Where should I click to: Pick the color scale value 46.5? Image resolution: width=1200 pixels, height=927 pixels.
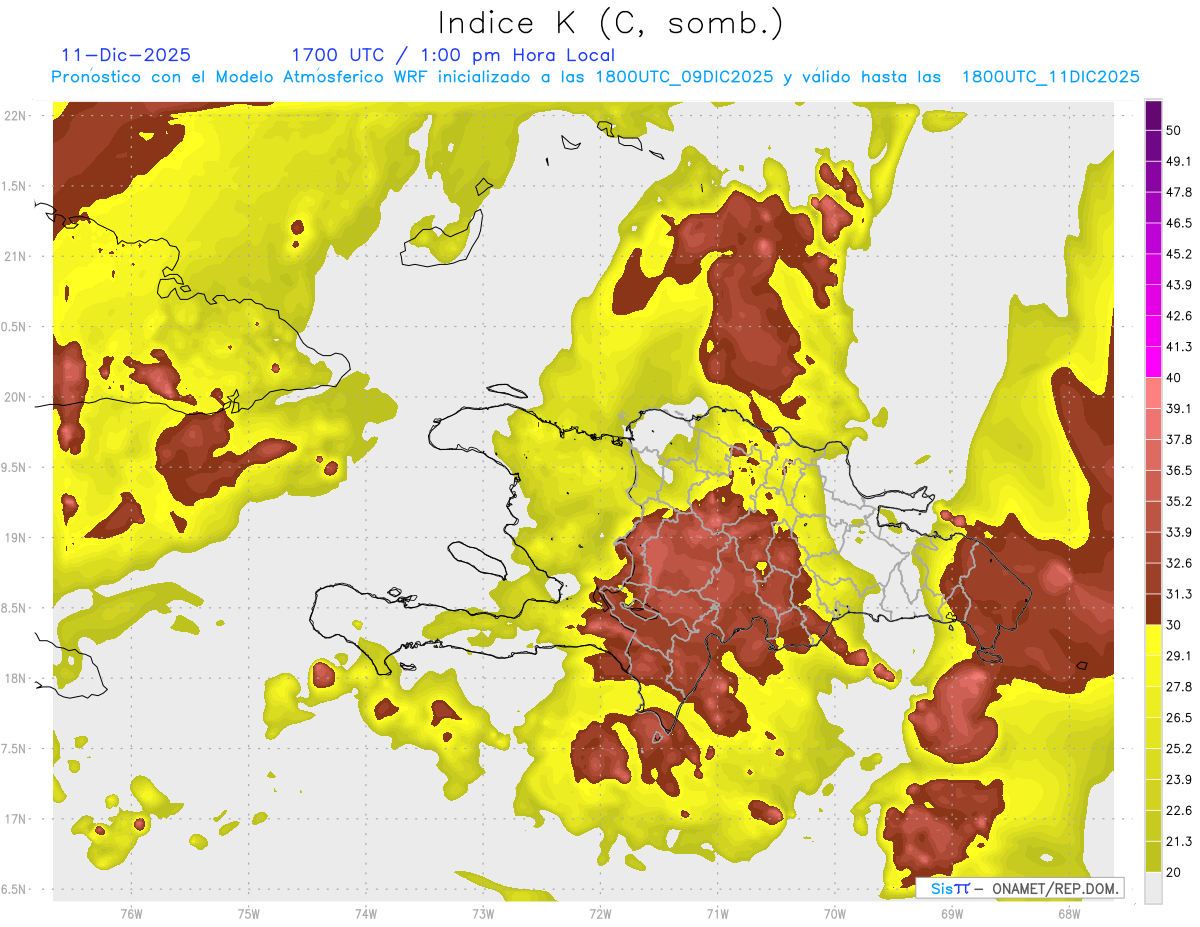1179,223
